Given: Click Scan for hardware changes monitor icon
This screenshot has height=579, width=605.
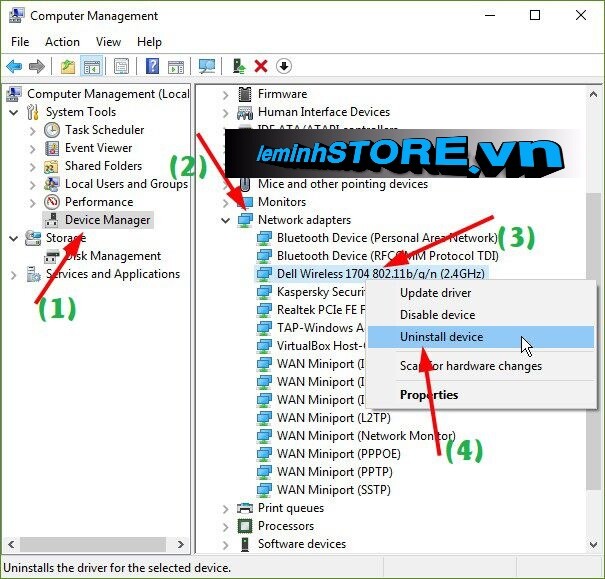Looking at the screenshot, I should click(207, 66).
